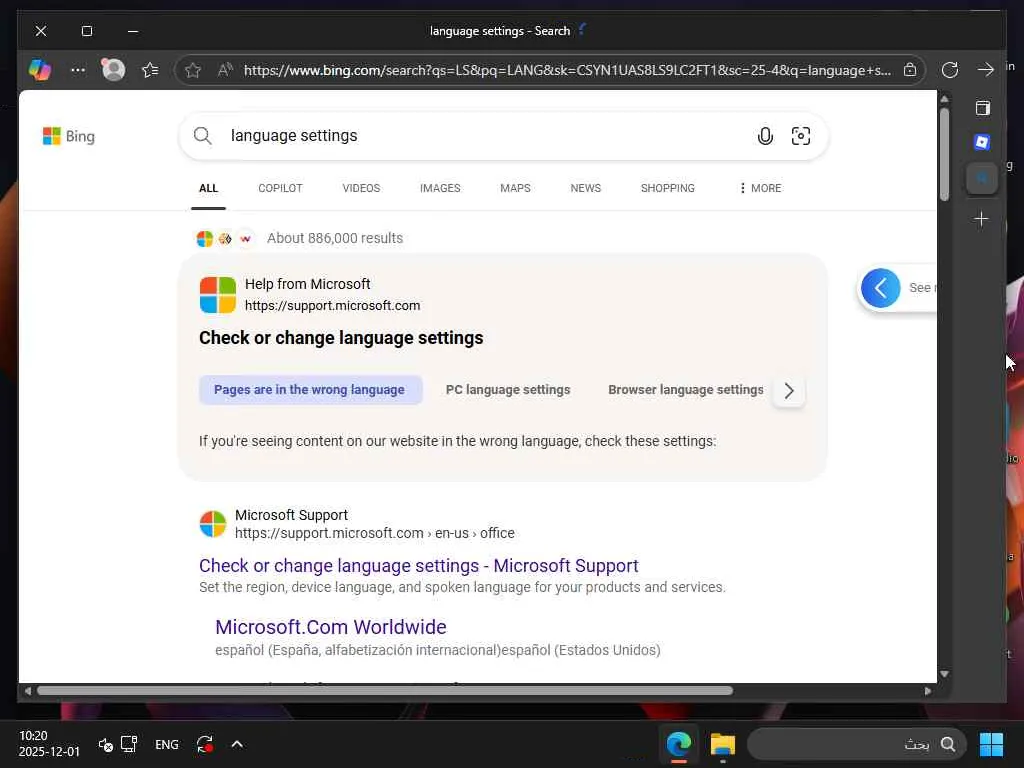Switch the ENG input language indicator
The height and width of the screenshot is (768, 1024).
tap(167, 744)
